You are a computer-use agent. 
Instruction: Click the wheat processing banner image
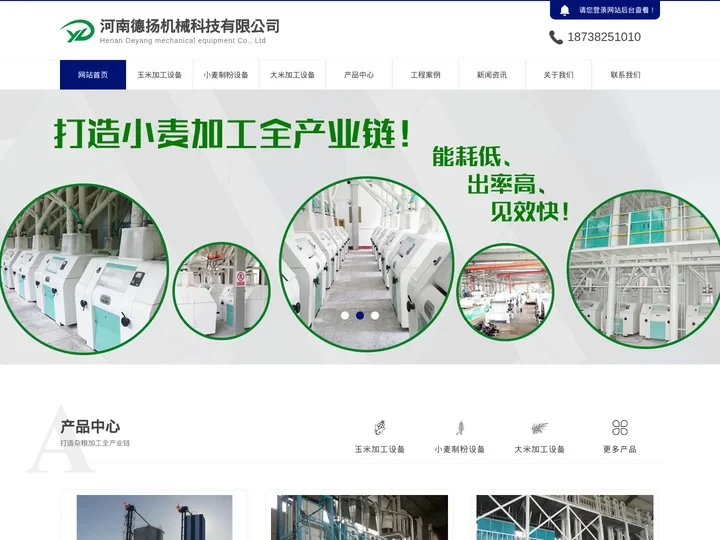360,227
